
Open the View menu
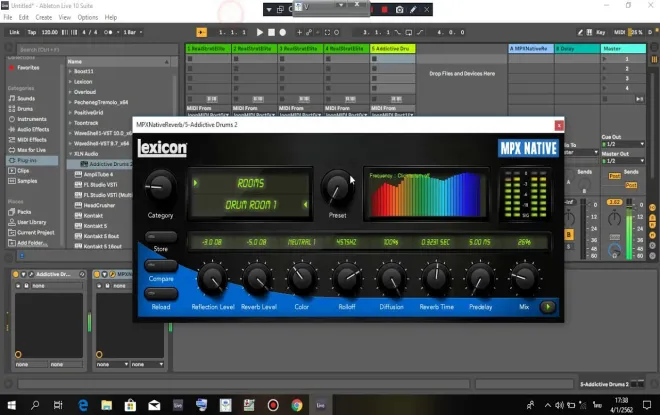(x=64, y=17)
